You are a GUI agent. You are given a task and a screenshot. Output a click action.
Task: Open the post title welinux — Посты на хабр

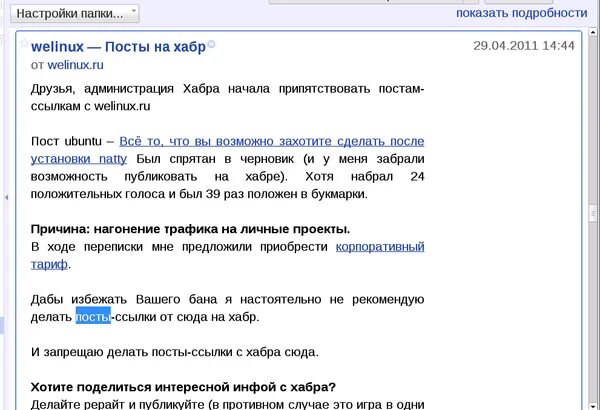pos(118,47)
